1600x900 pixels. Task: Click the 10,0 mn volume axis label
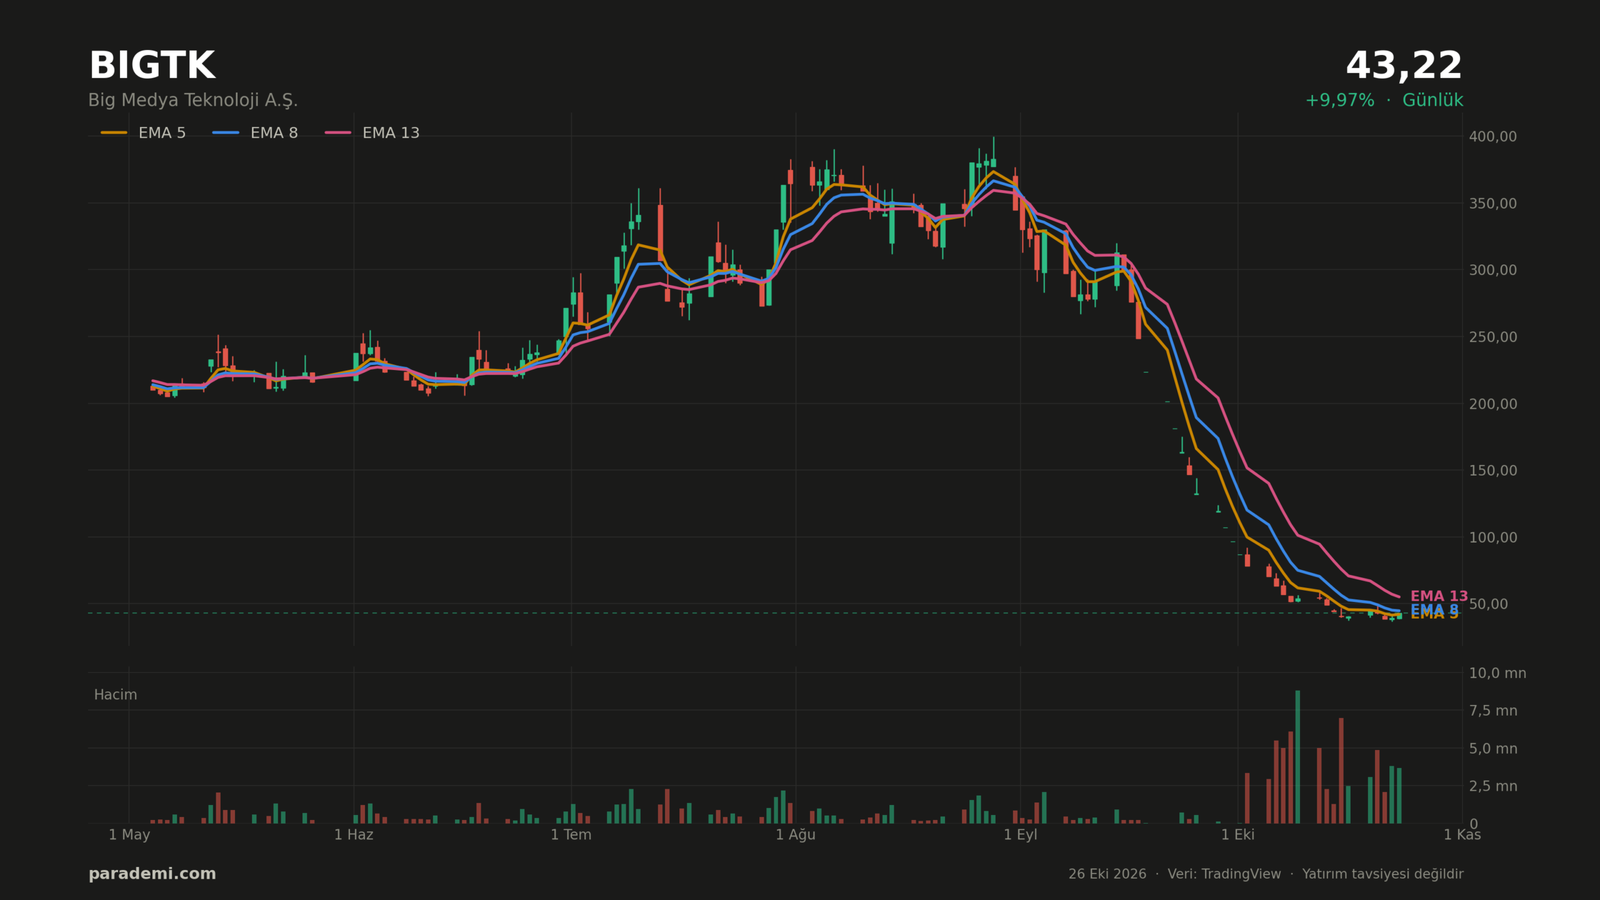(1497, 673)
